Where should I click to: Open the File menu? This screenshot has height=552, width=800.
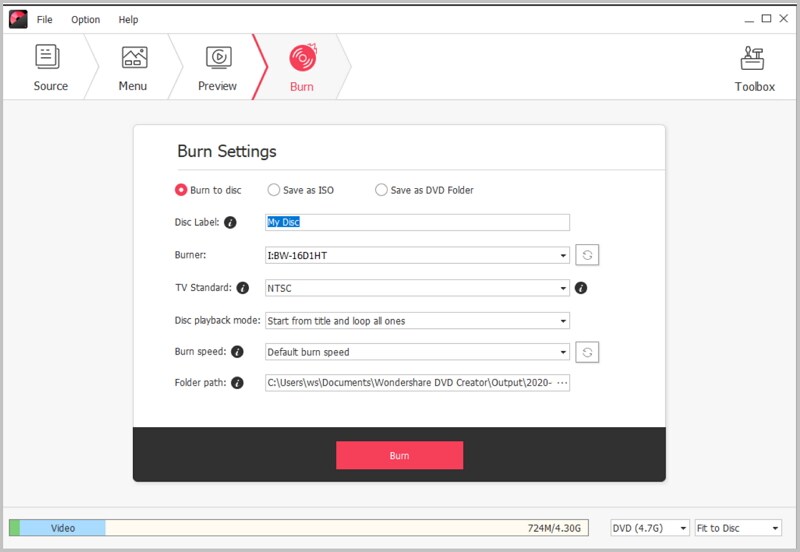coord(44,19)
